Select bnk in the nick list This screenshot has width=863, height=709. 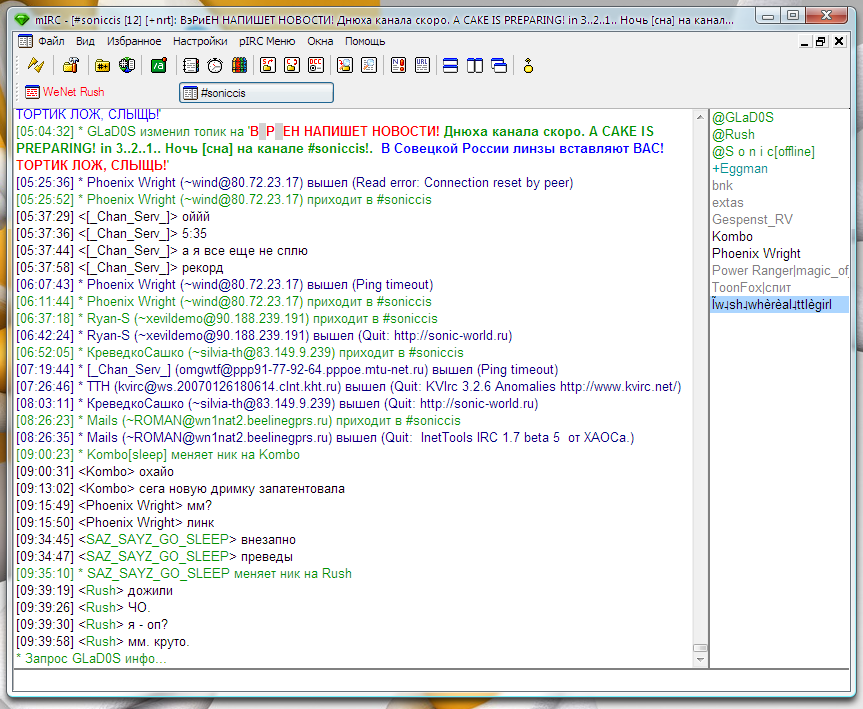click(722, 186)
